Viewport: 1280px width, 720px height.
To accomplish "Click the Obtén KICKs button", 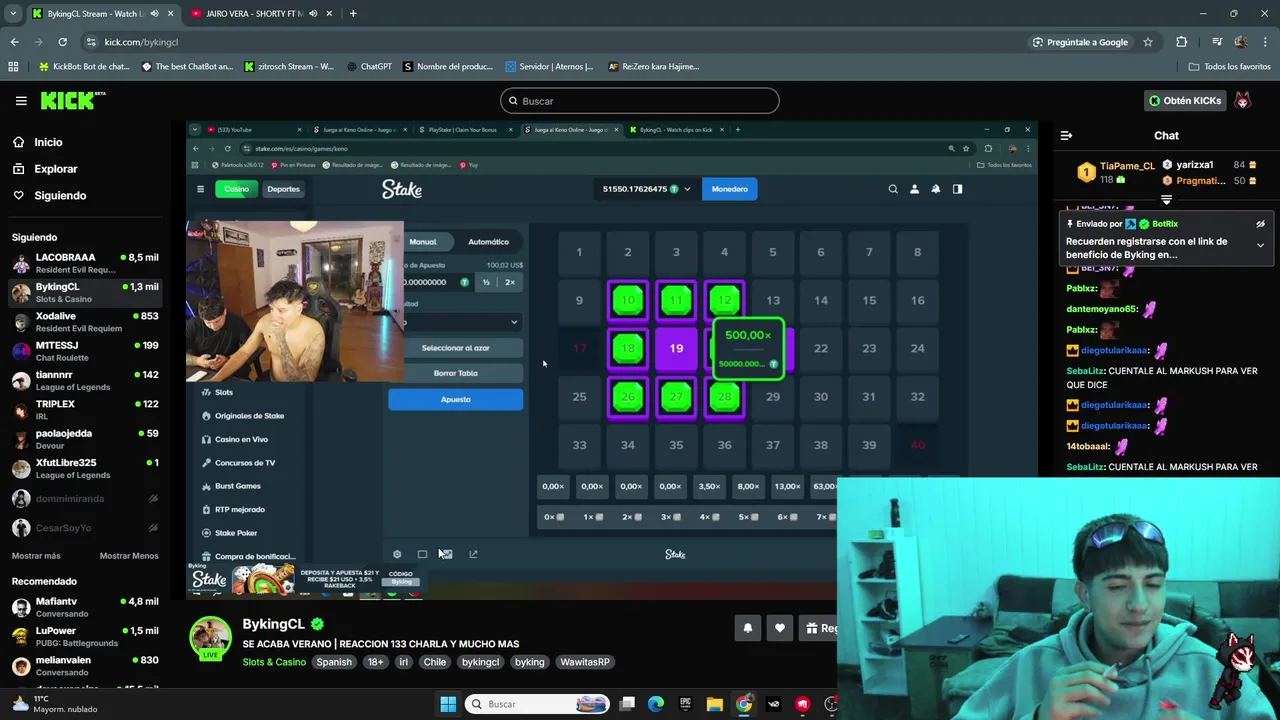I will [1185, 101].
